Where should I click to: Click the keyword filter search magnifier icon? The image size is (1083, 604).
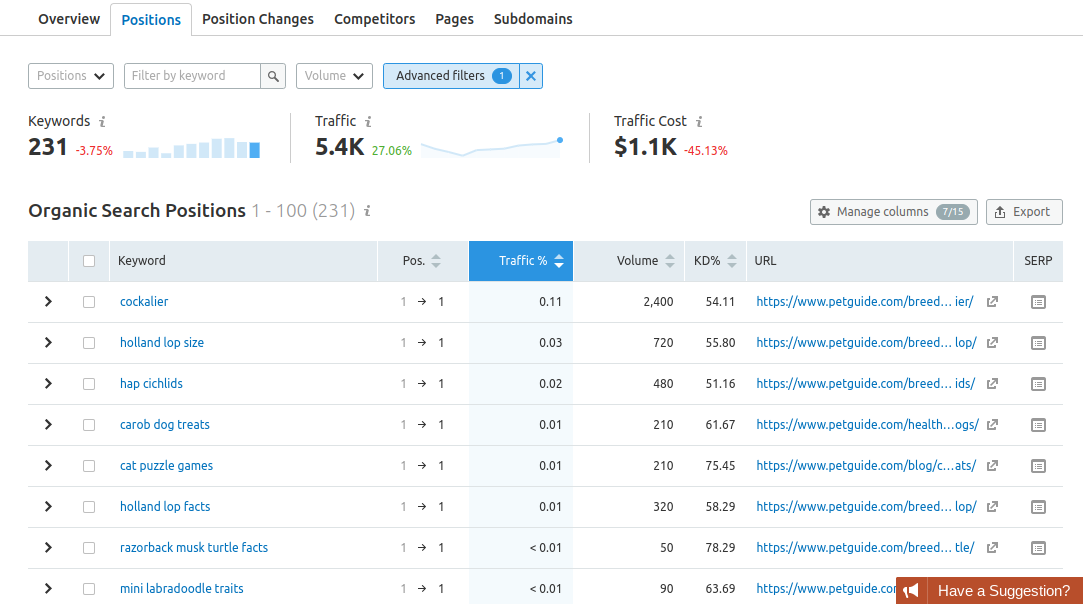pyautogui.click(x=272, y=75)
